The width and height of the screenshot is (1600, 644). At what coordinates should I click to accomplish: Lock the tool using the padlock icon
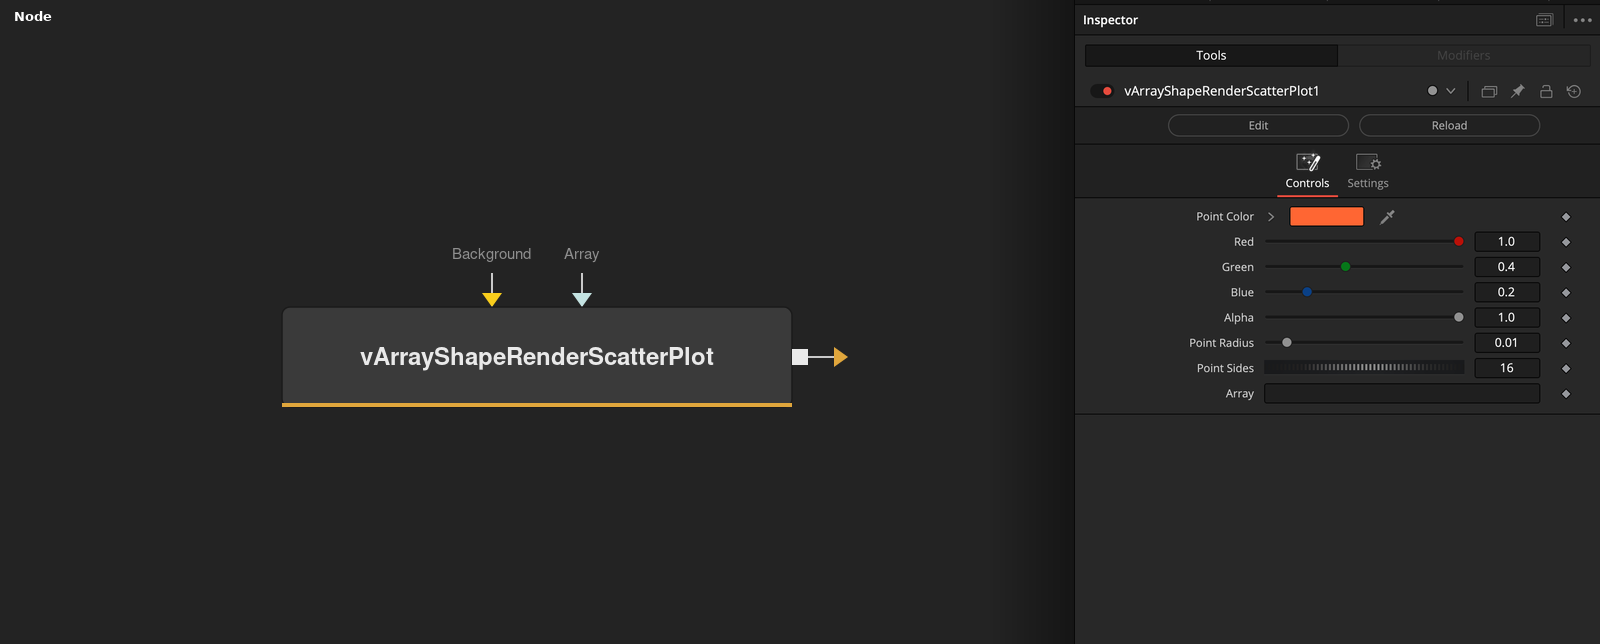tap(1546, 91)
